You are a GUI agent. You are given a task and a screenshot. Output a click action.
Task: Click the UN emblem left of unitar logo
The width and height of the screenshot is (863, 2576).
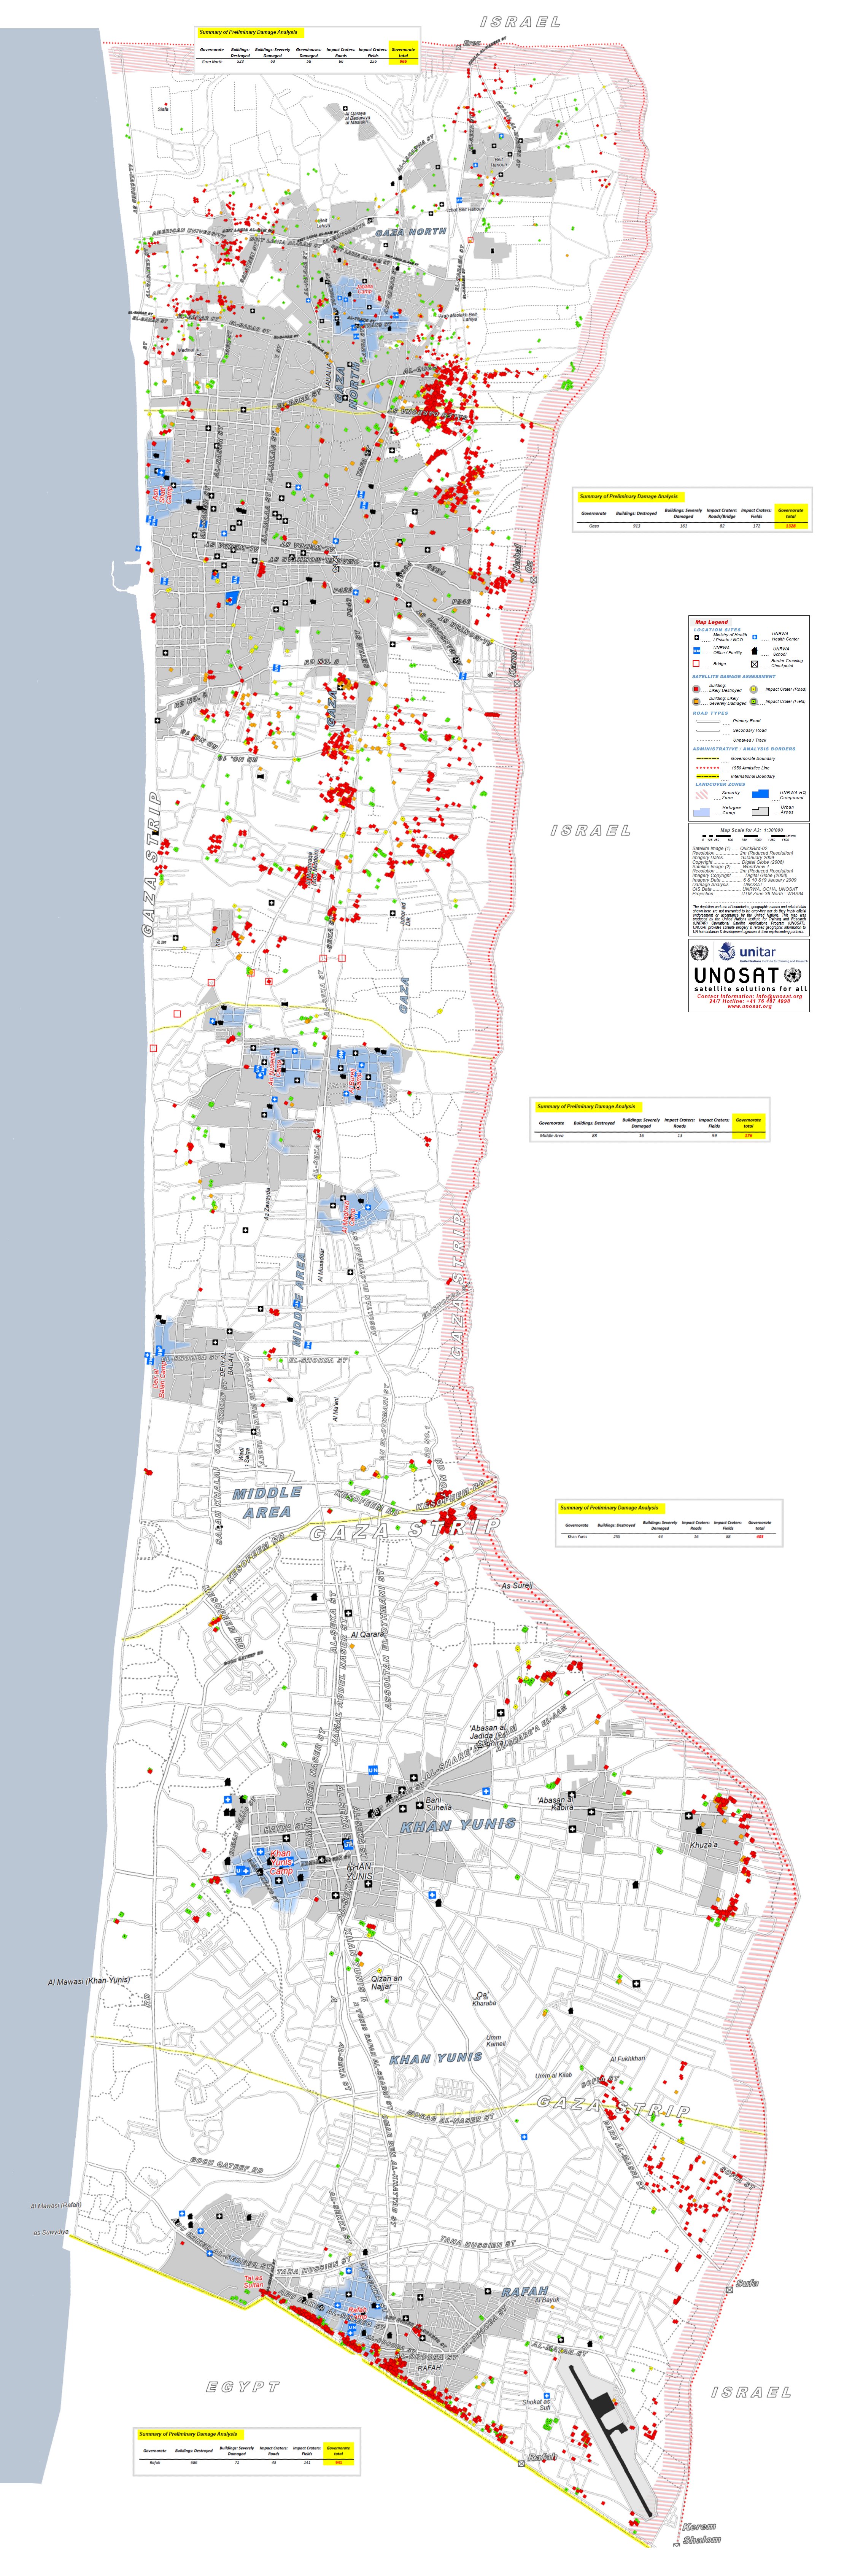[x=700, y=953]
